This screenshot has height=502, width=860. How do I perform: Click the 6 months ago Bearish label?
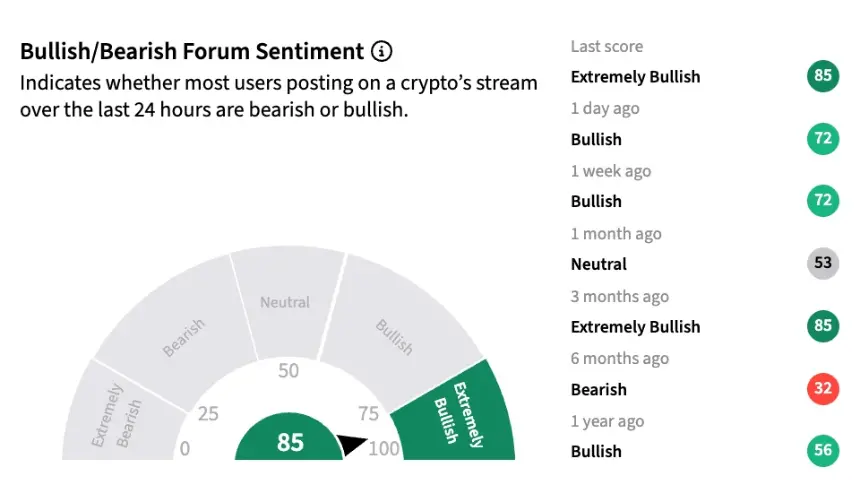pyautogui.click(x=598, y=390)
